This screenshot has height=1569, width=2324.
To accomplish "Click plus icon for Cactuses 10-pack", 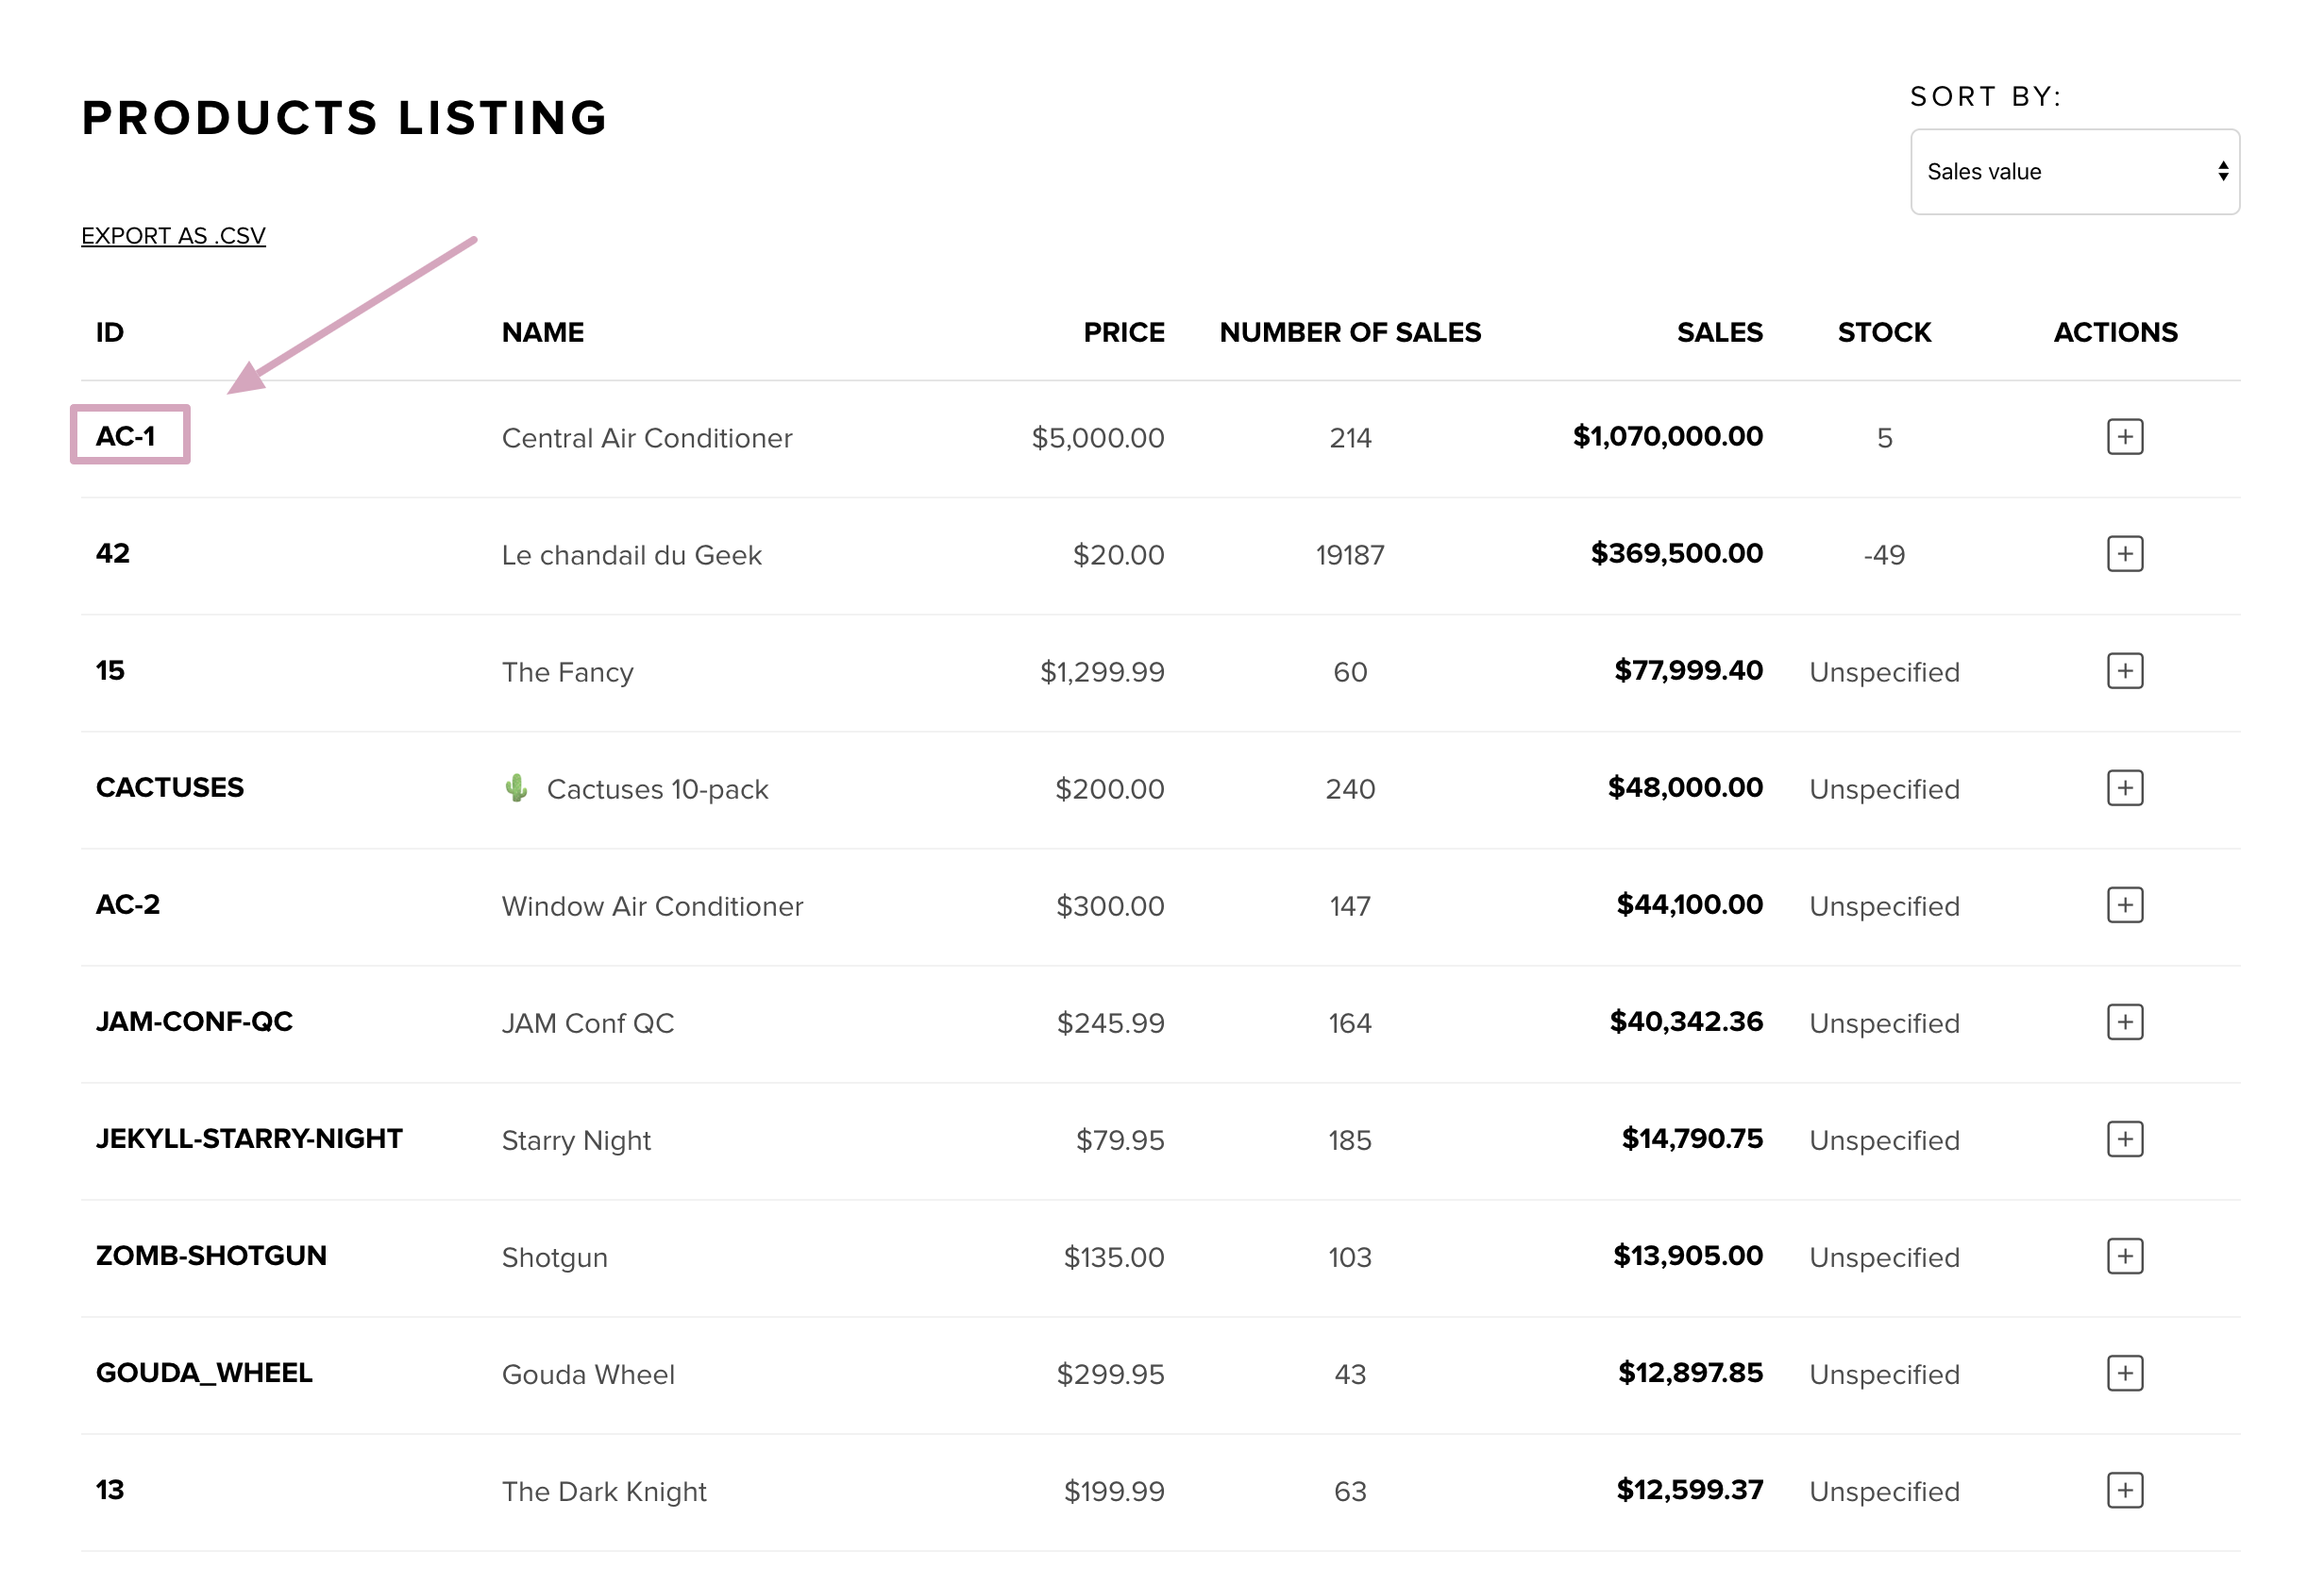I will pos(2124,788).
